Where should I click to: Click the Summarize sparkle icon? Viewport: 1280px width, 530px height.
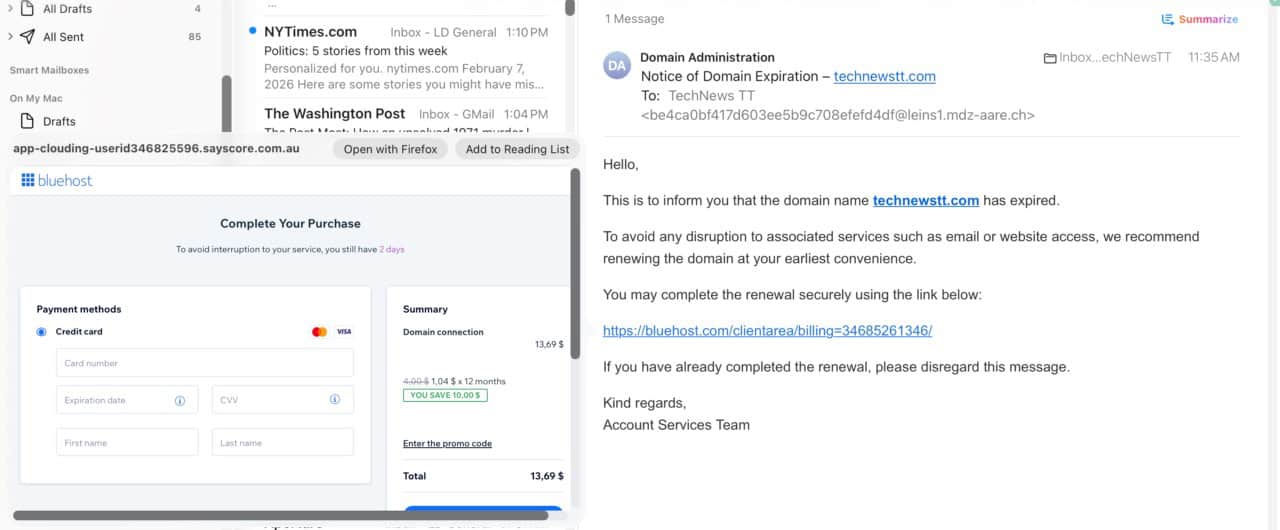1167,19
